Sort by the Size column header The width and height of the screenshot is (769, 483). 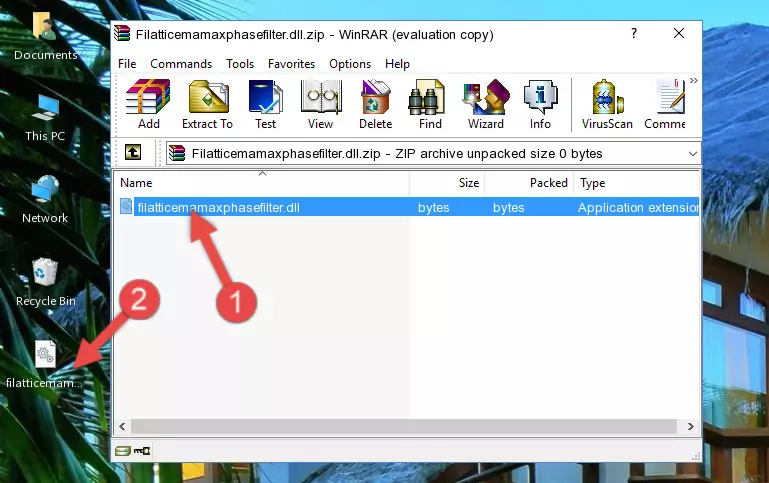coord(447,183)
